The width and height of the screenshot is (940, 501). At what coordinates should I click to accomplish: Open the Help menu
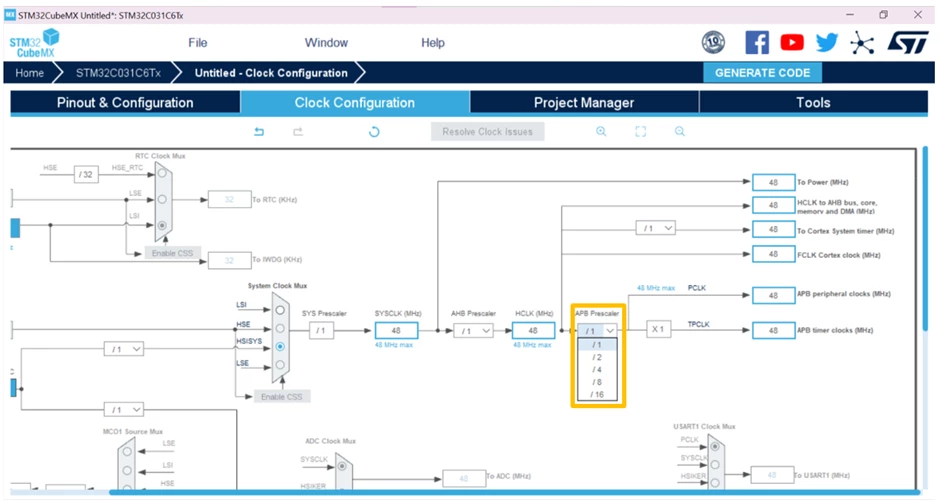tap(433, 43)
